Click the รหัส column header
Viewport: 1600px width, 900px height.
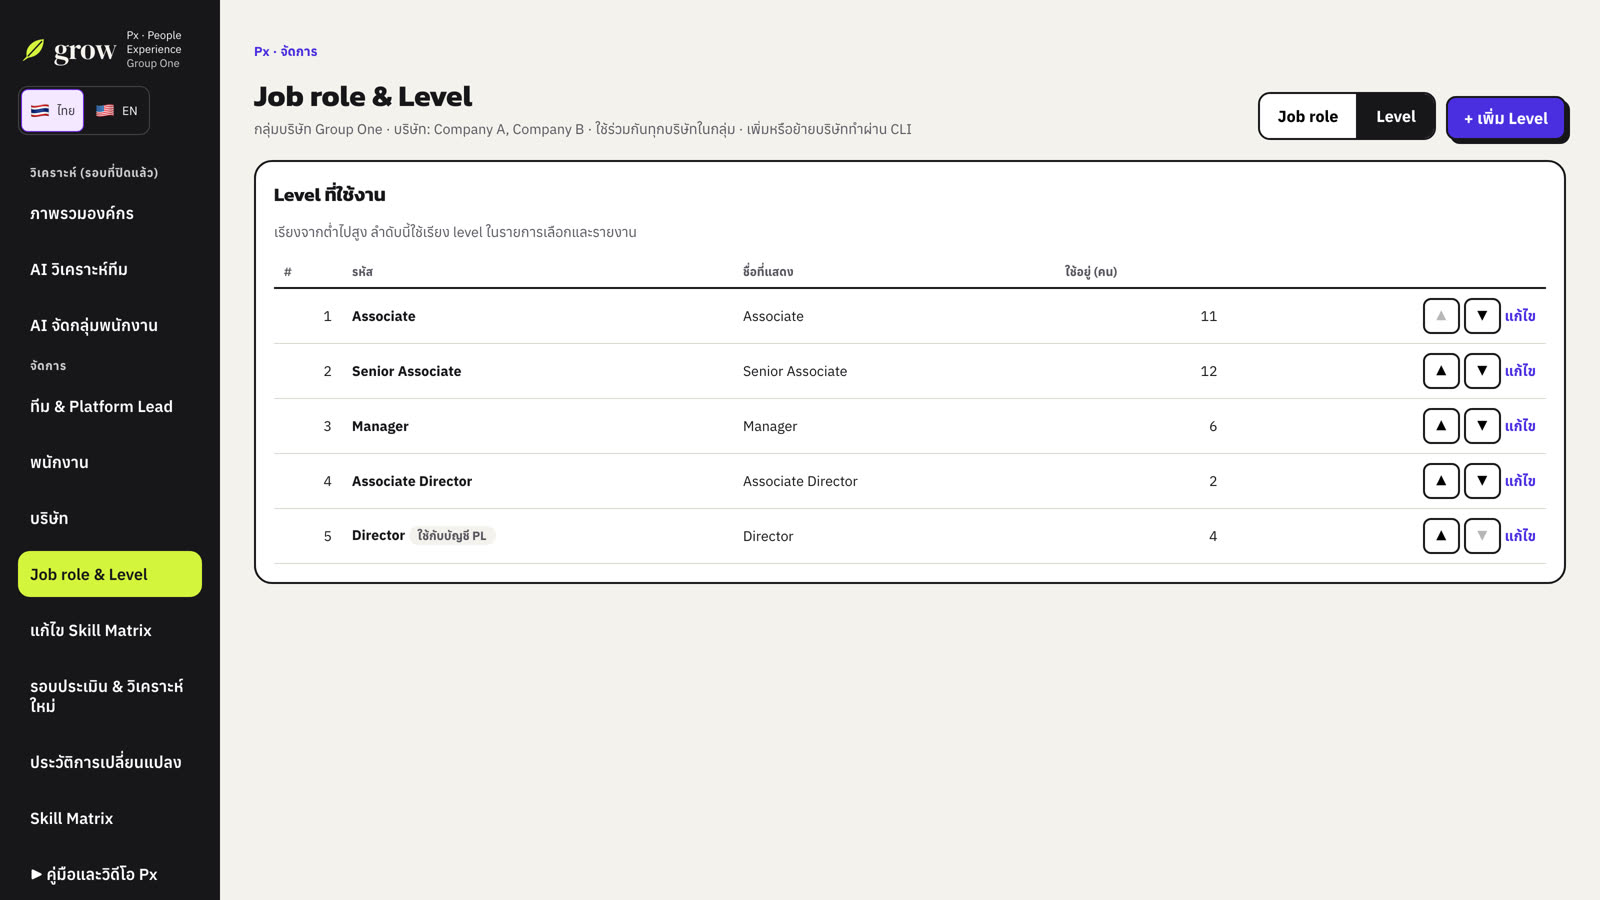(362, 272)
